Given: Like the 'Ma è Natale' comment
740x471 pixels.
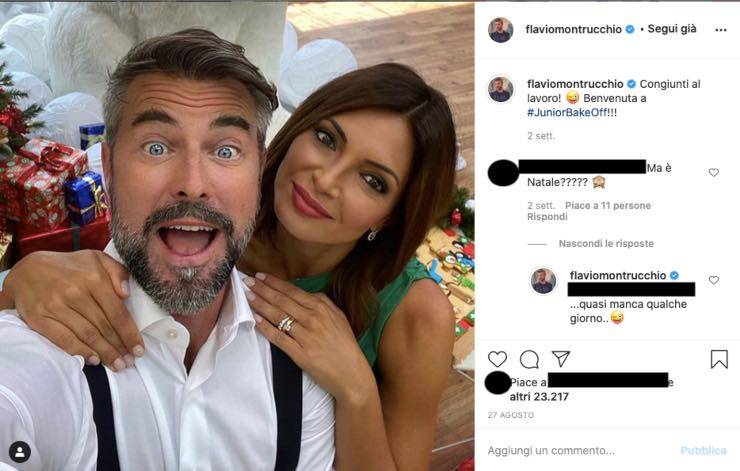Looking at the screenshot, I should tap(714, 173).
